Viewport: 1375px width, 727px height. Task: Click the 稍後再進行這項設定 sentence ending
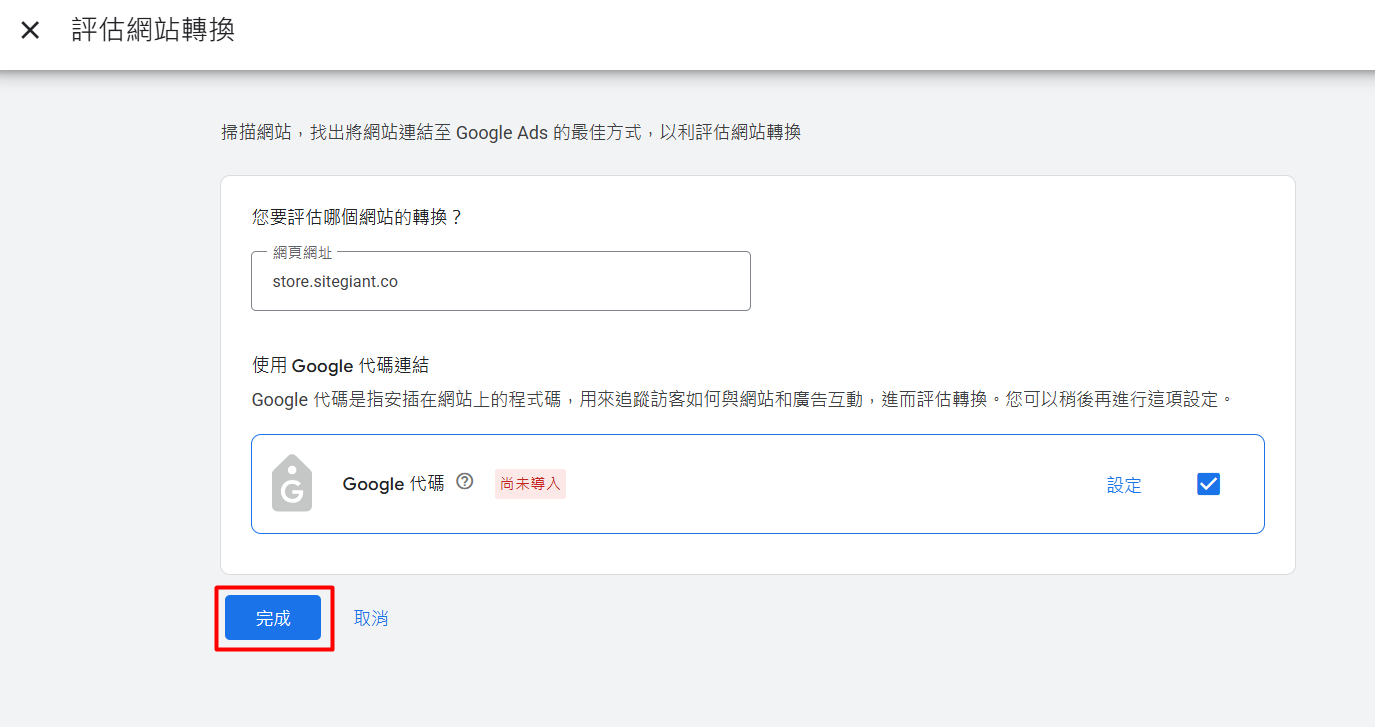pos(1130,400)
